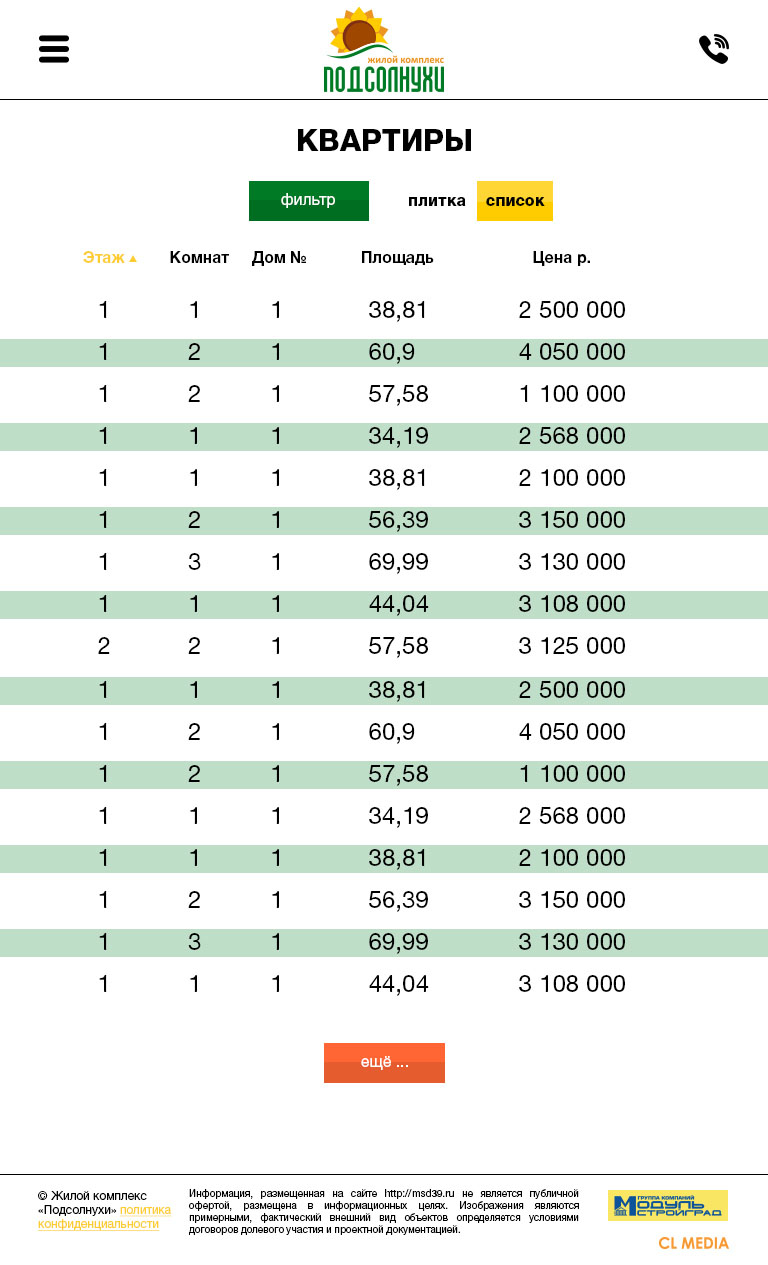
Task: Sort by Дом № column
Action: pos(279,258)
